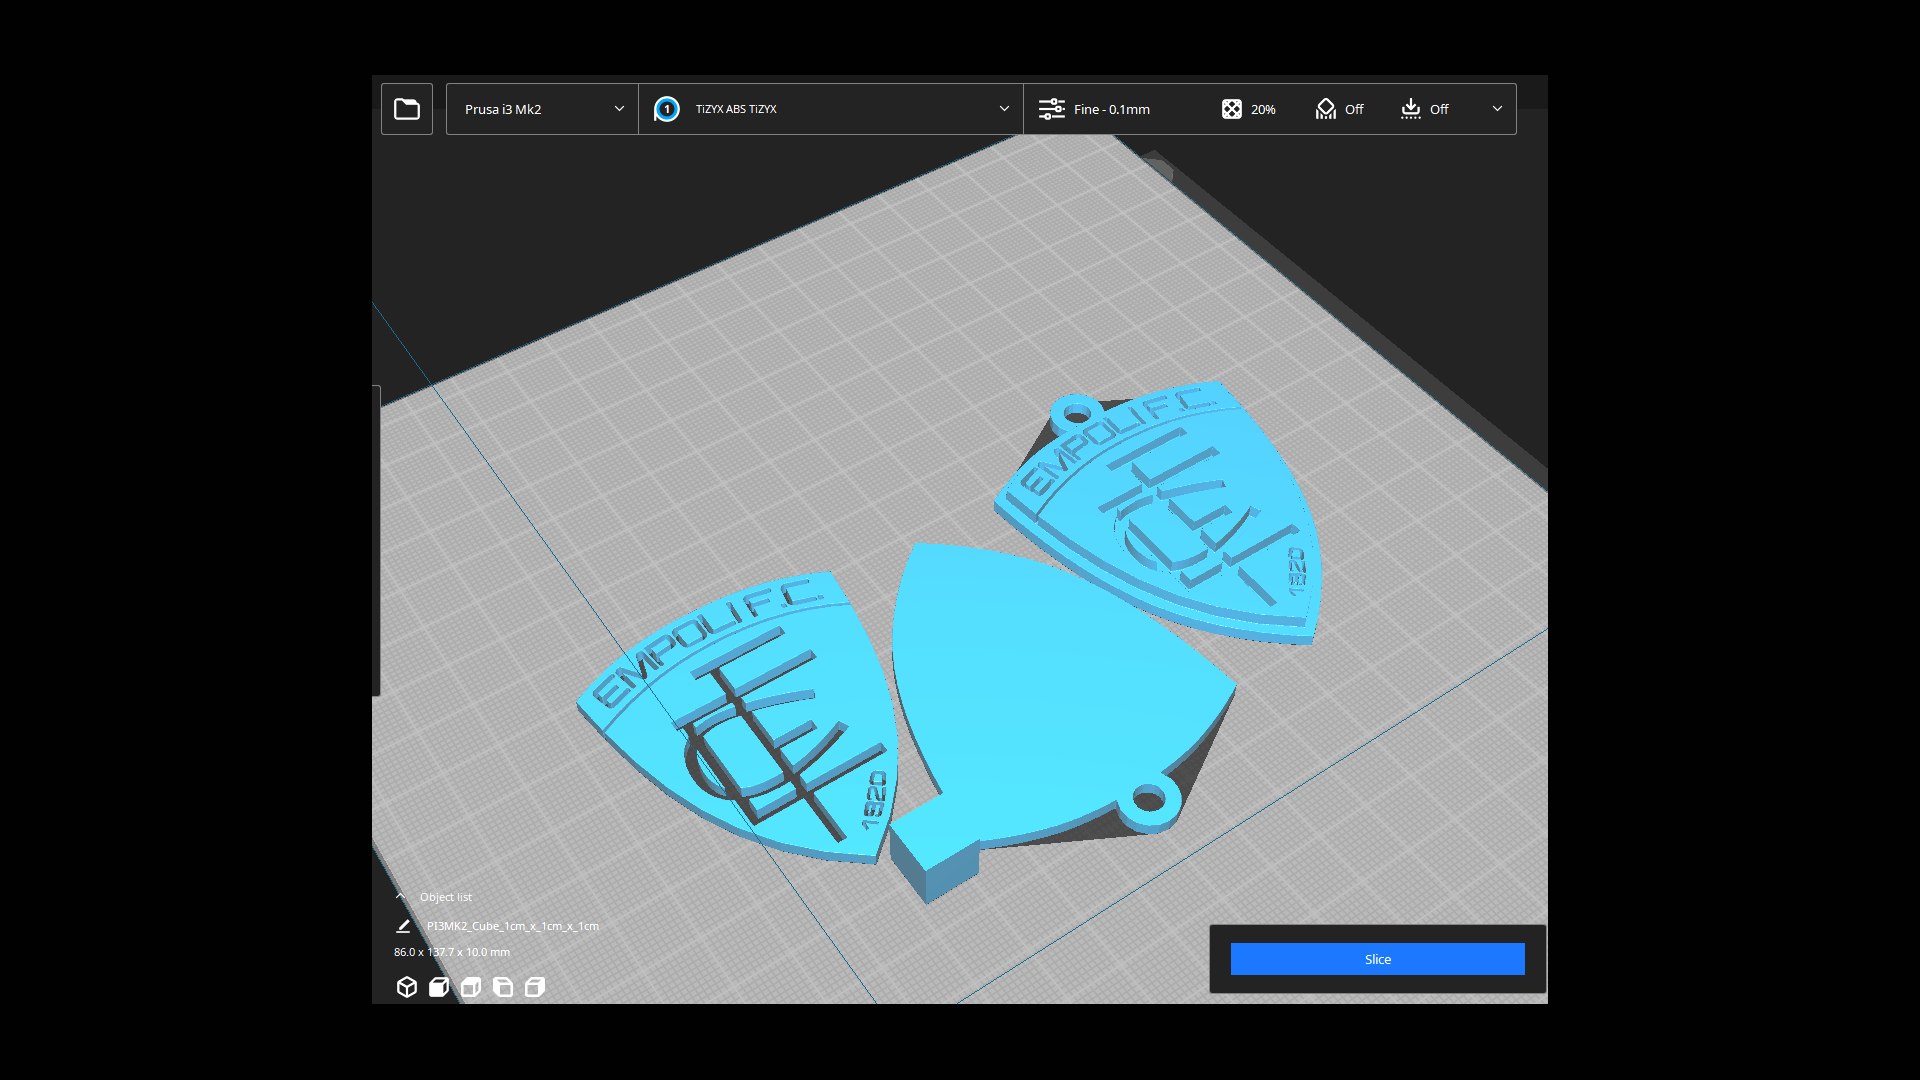Click the Object list label
Screen dimensions: 1920x1080
(x=446, y=897)
